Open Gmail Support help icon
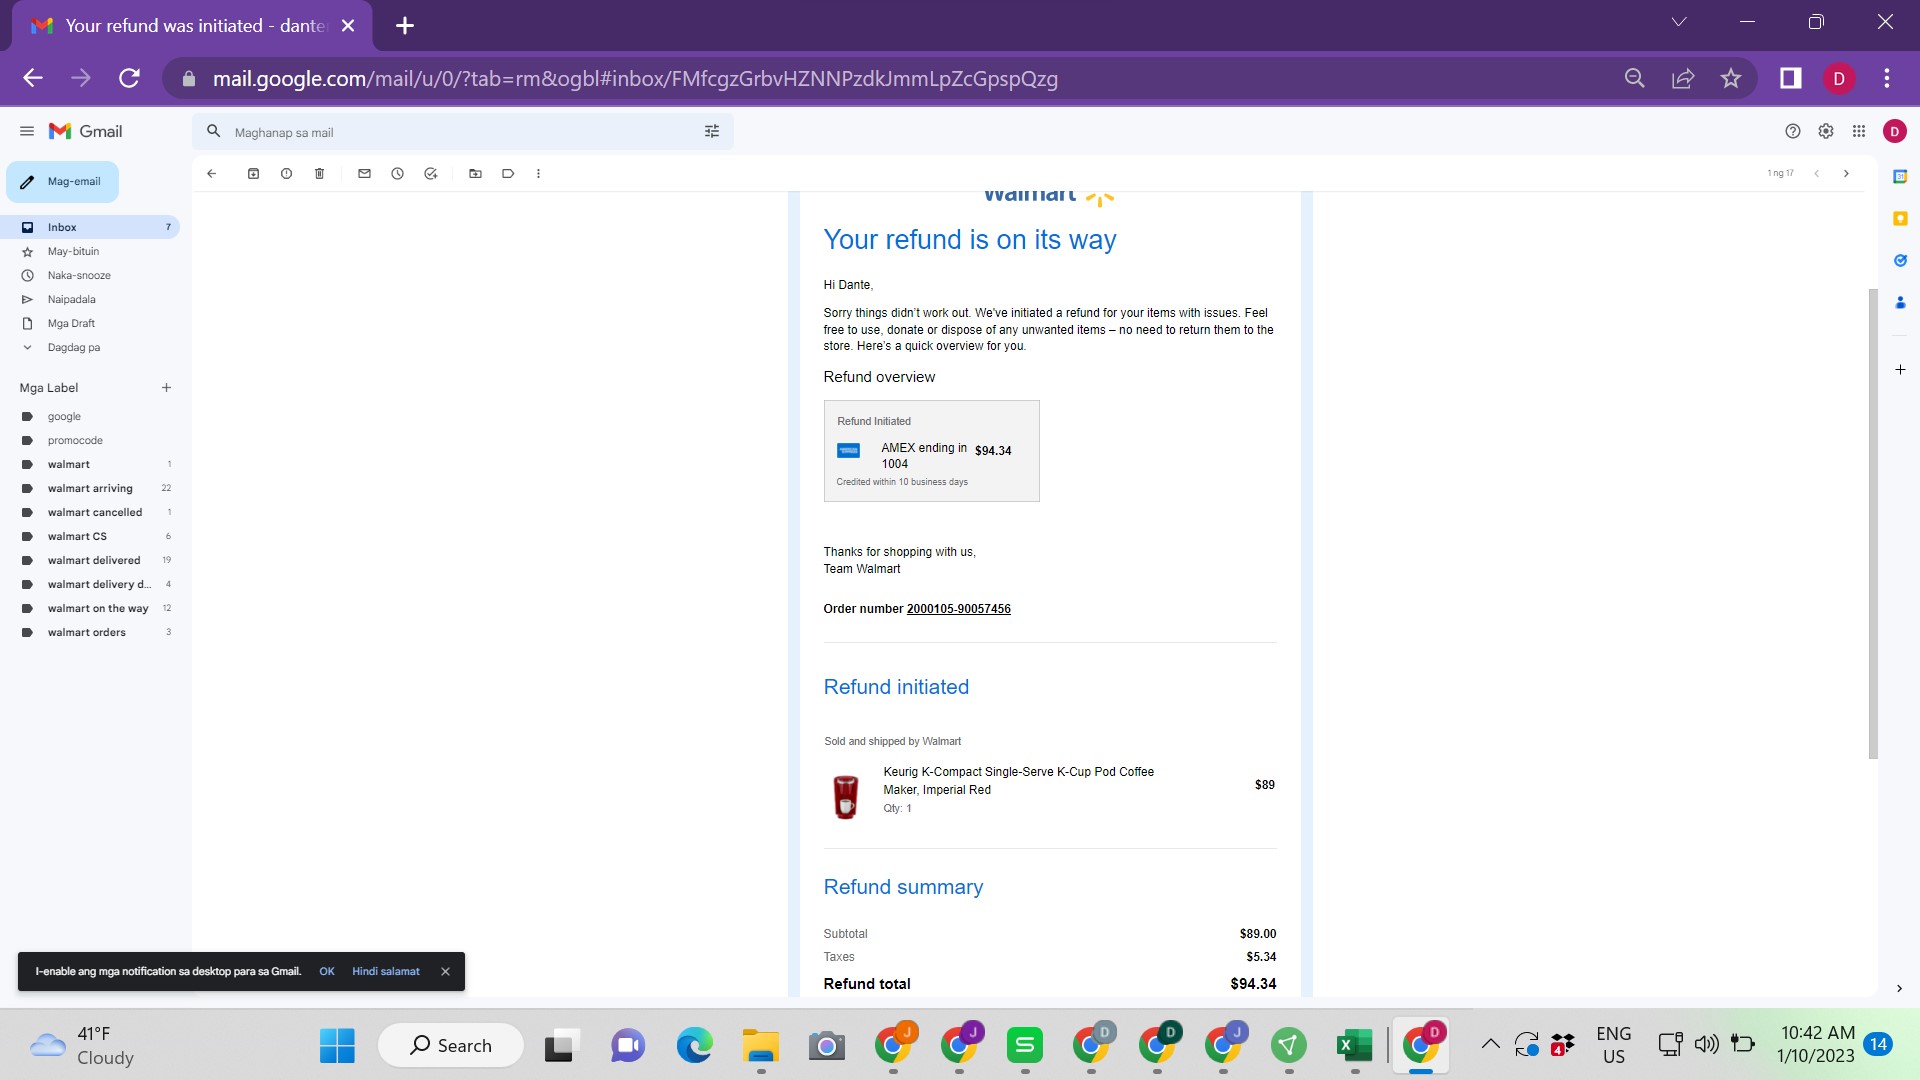The width and height of the screenshot is (1920, 1080). pos(1793,131)
